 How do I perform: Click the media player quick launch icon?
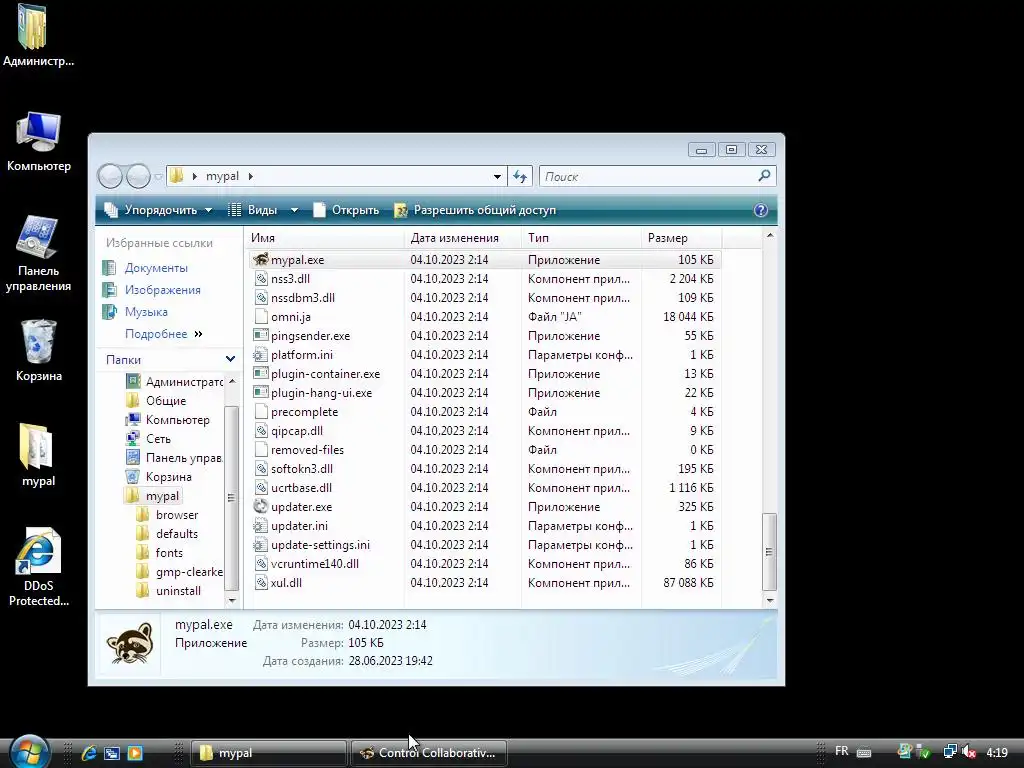point(135,753)
